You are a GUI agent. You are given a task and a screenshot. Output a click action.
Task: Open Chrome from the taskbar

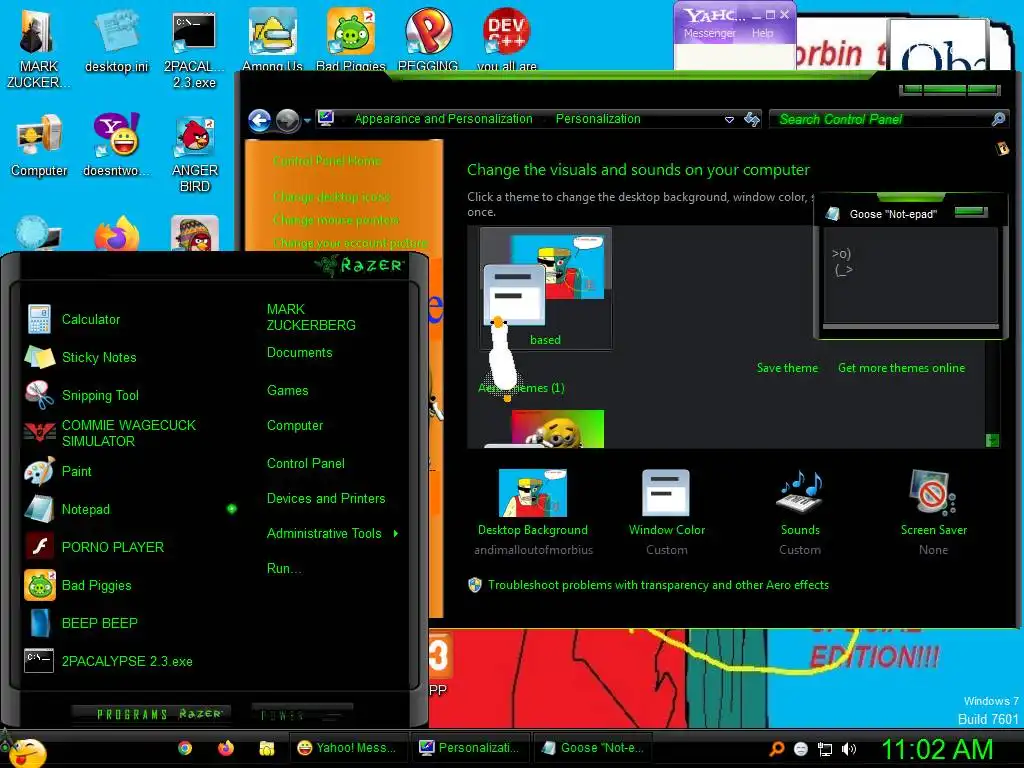coord(185,748)
